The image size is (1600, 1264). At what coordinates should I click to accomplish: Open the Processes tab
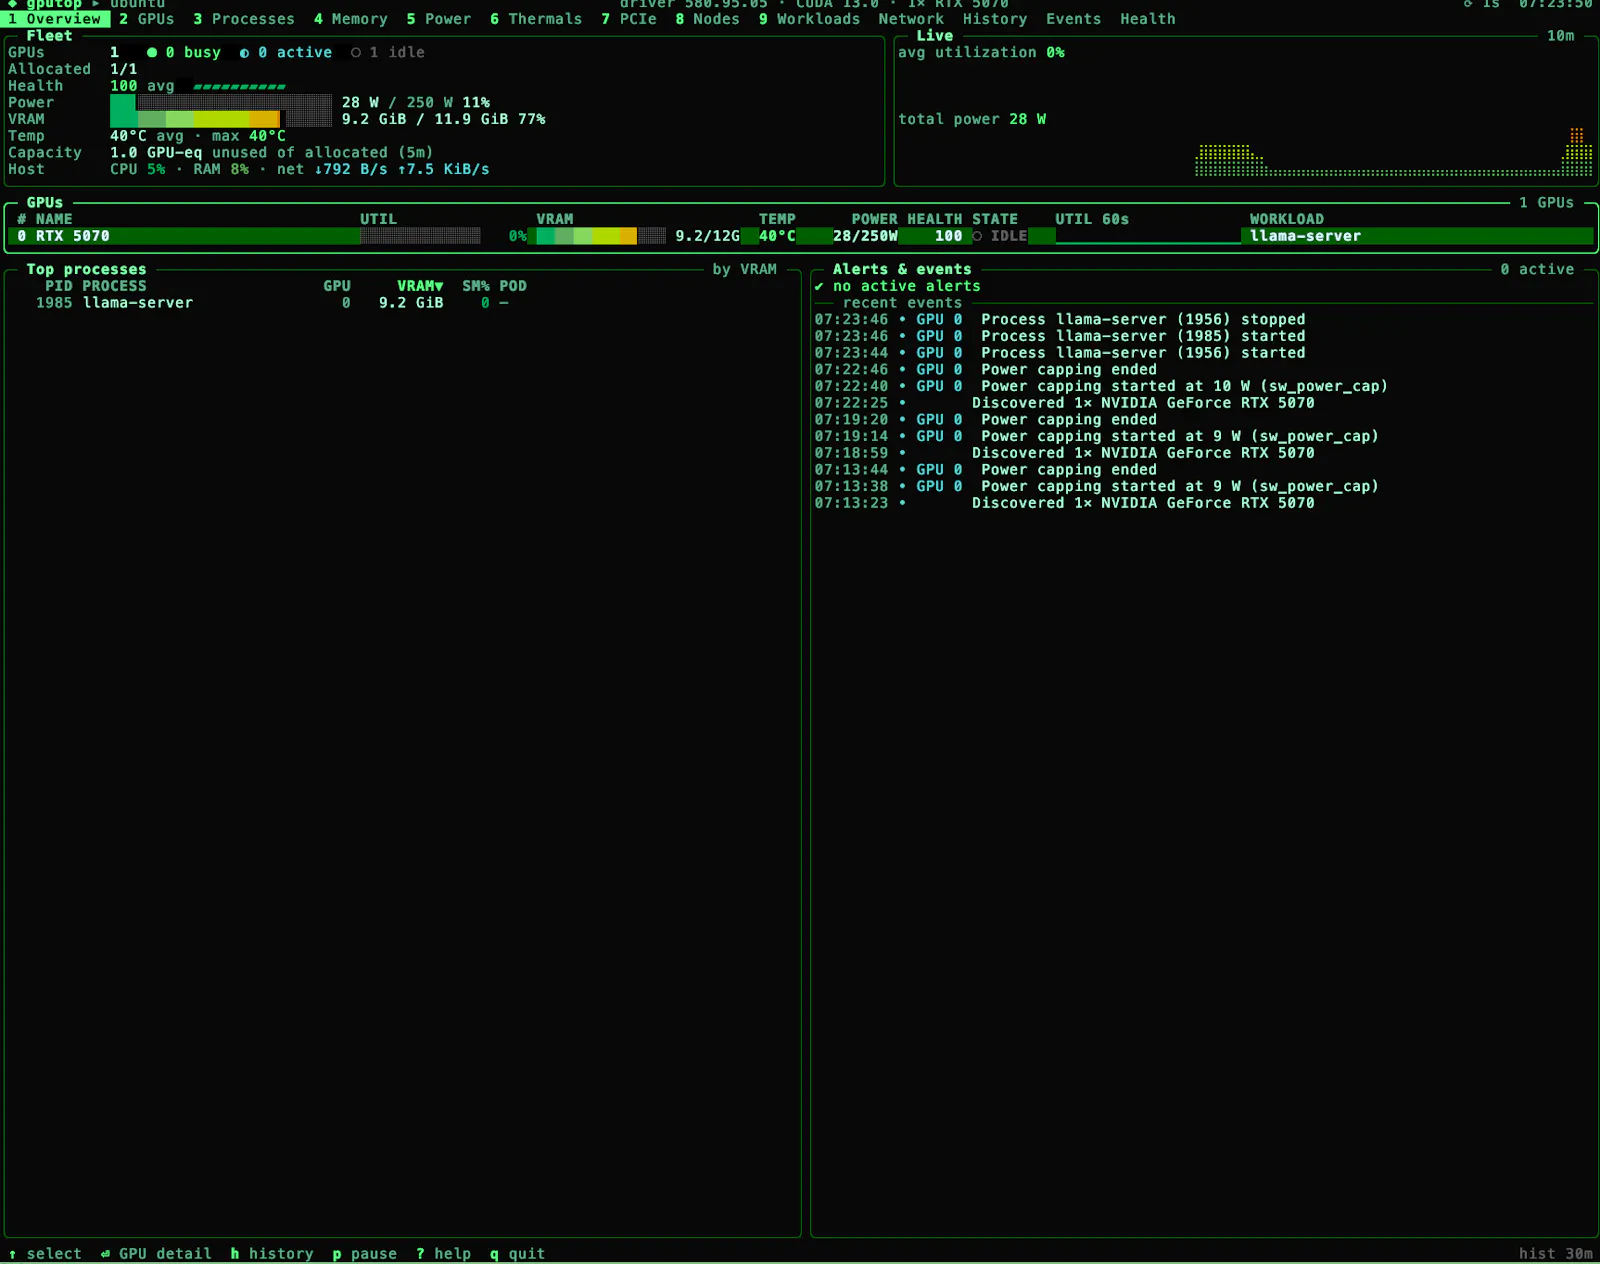[244, 19]
